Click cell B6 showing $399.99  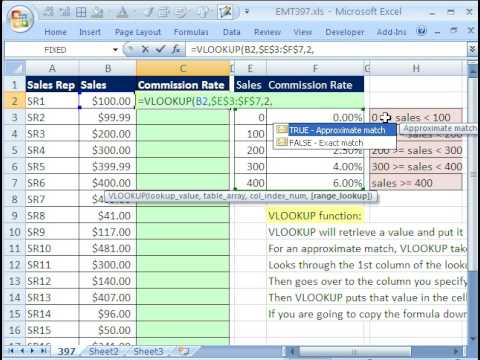click(108, 166)
